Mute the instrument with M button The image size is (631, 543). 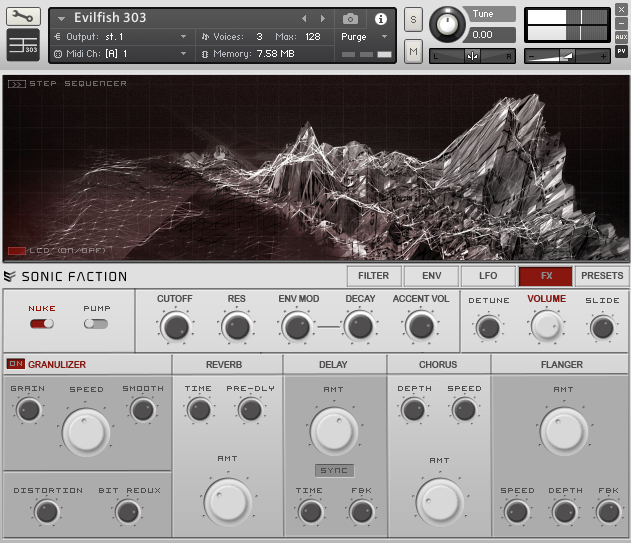pos(413,49)
